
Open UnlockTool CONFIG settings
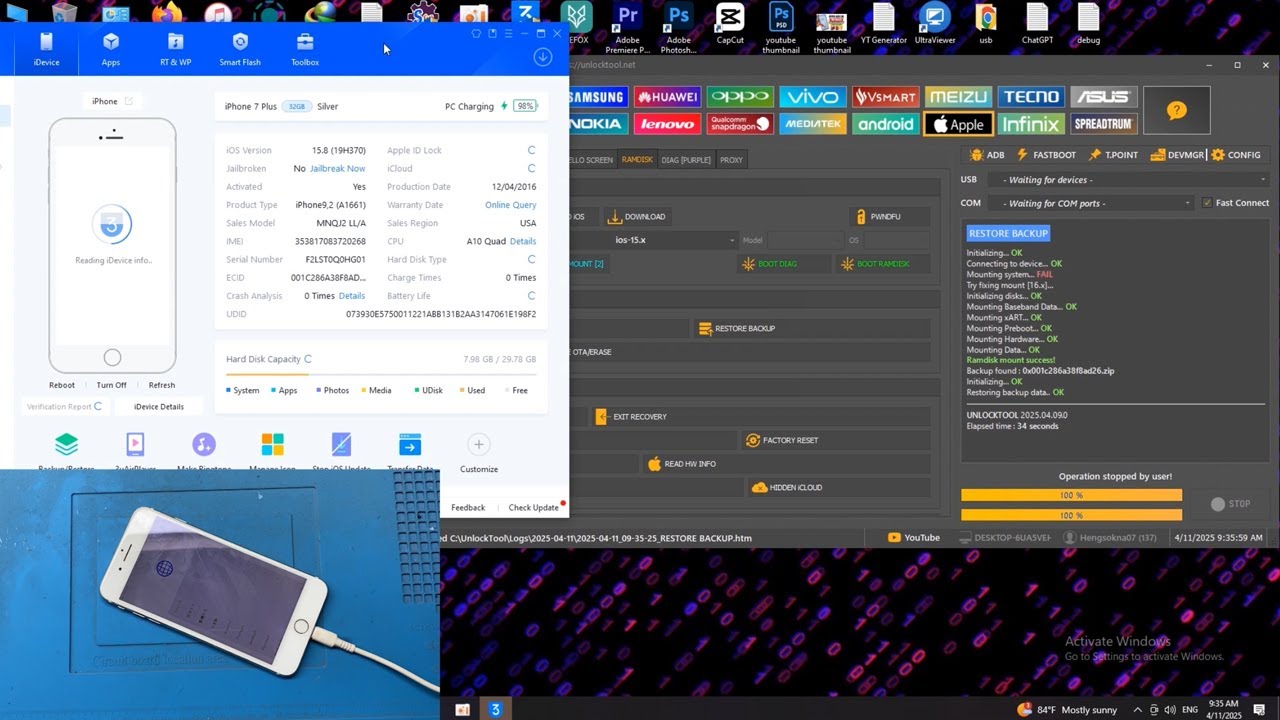point(1236,155)
